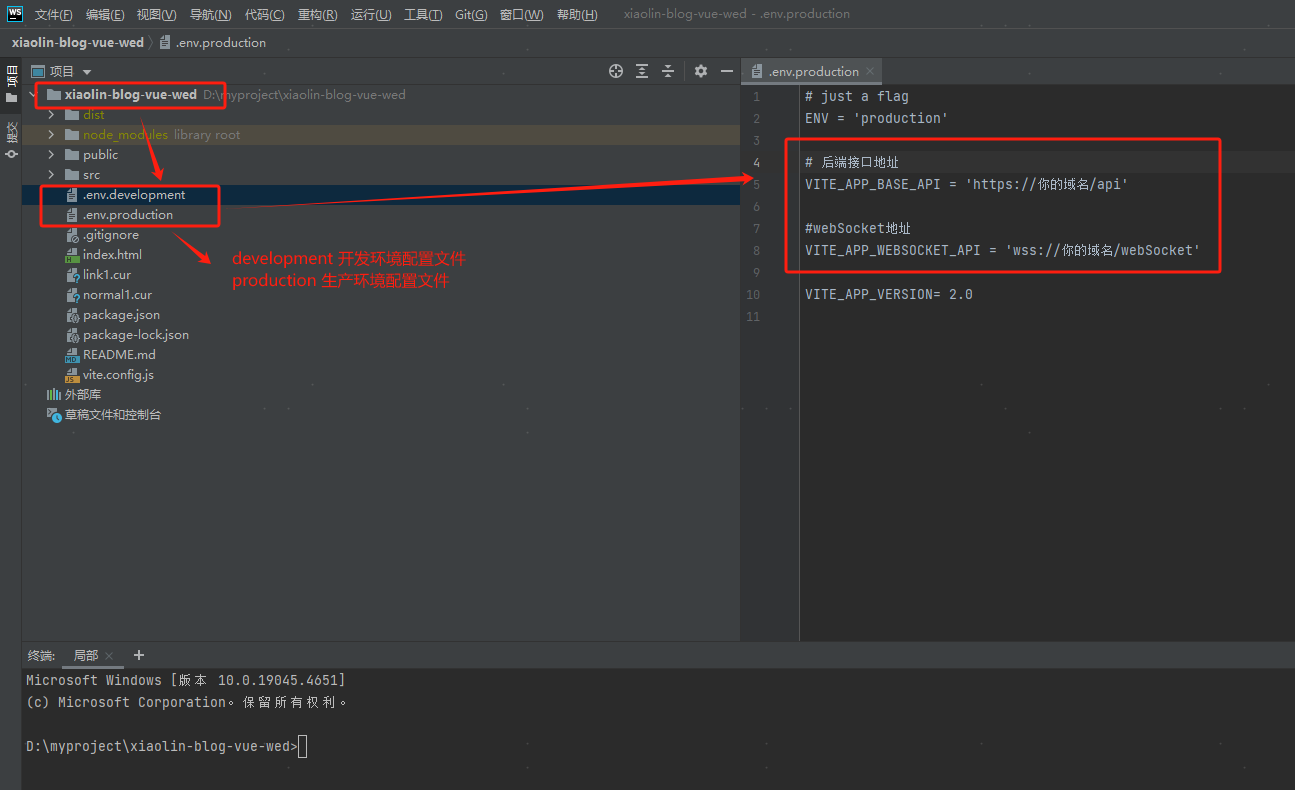Open 工具(T) menu

click(x=423, y=14)
